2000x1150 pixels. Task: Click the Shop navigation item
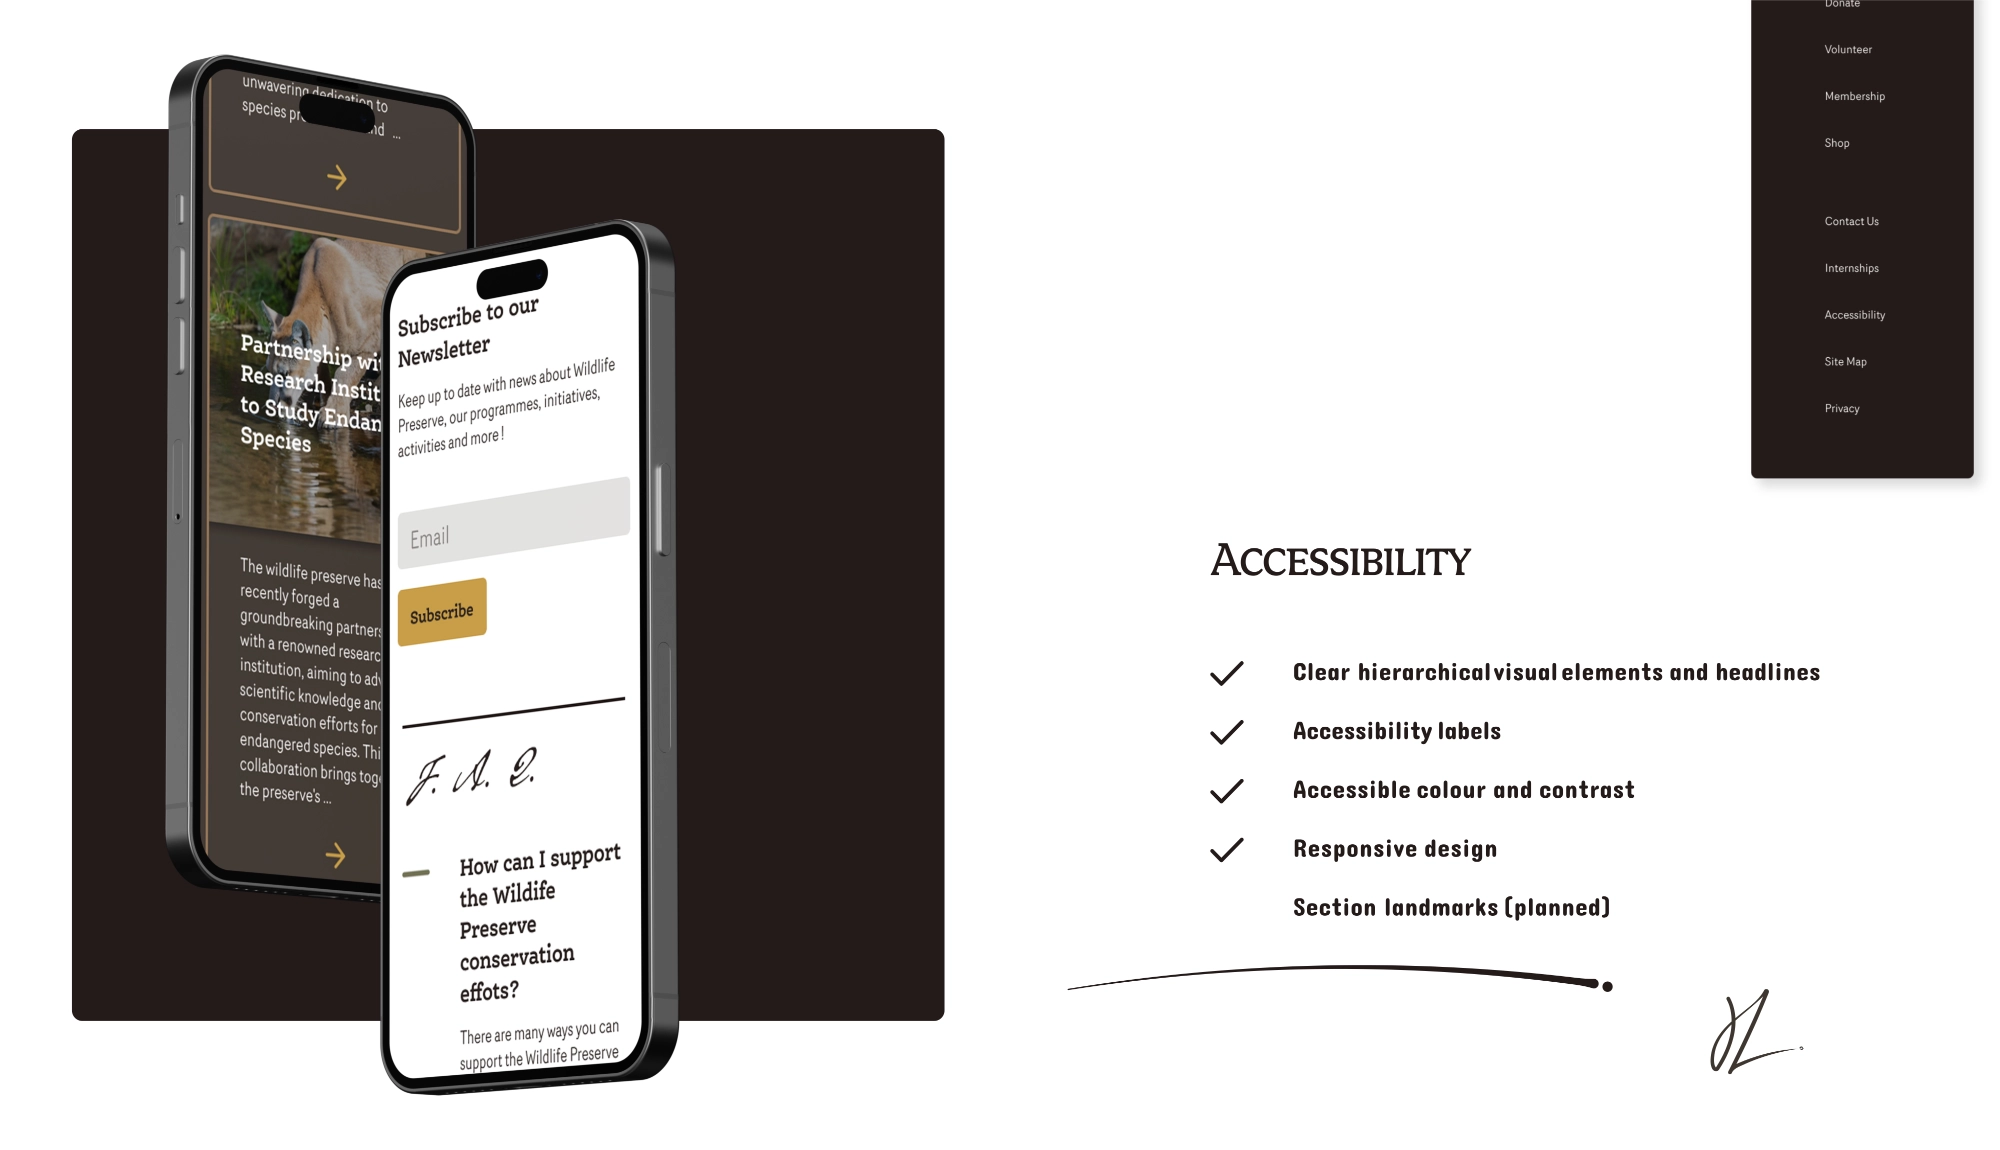coord(1837,143)
